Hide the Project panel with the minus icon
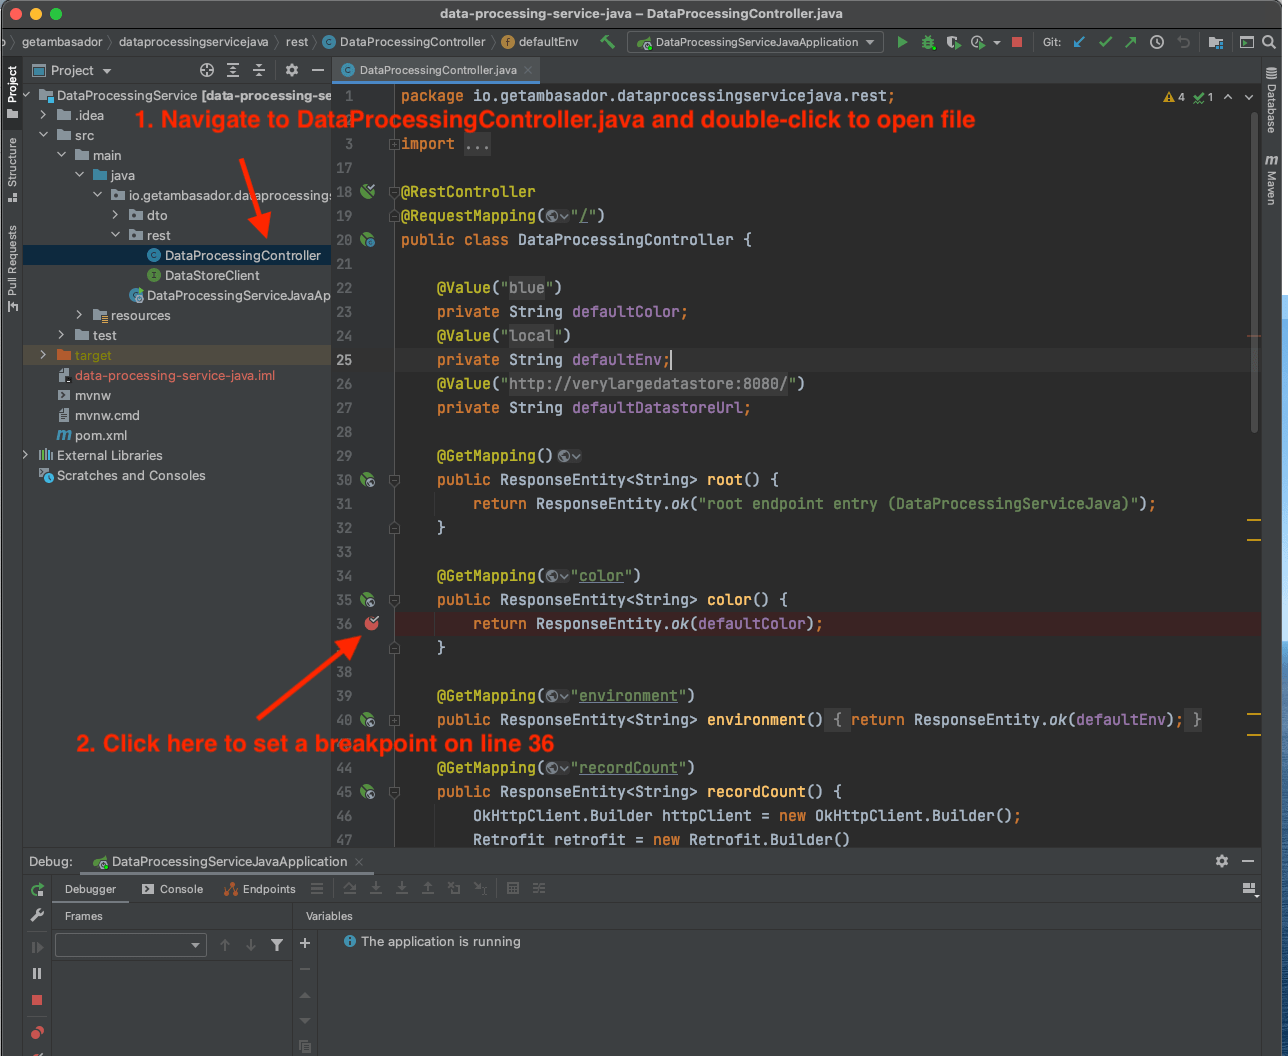The width and height of the screenshot is (1288, 1056). (318, 70)
